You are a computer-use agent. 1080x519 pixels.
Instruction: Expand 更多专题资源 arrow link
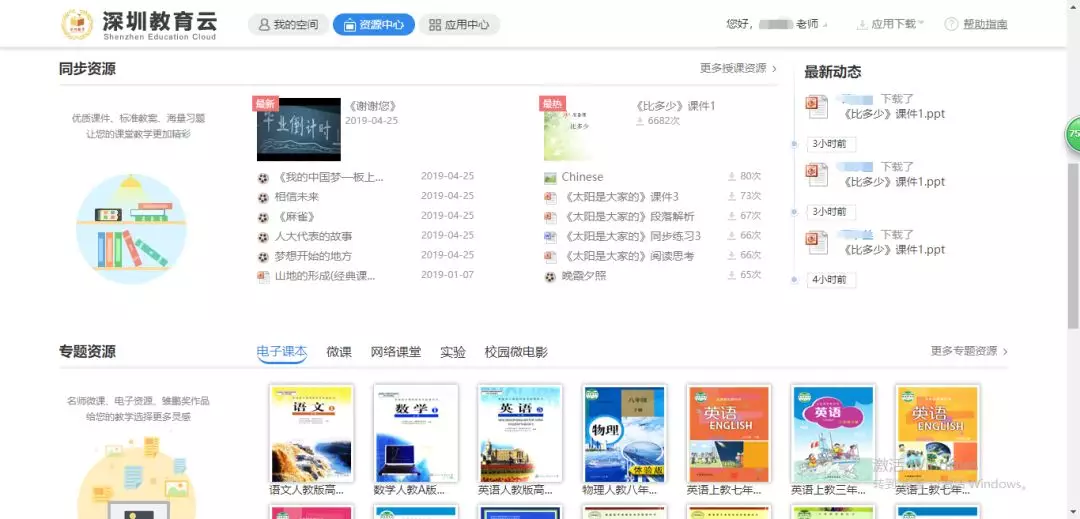click(969, 351)
